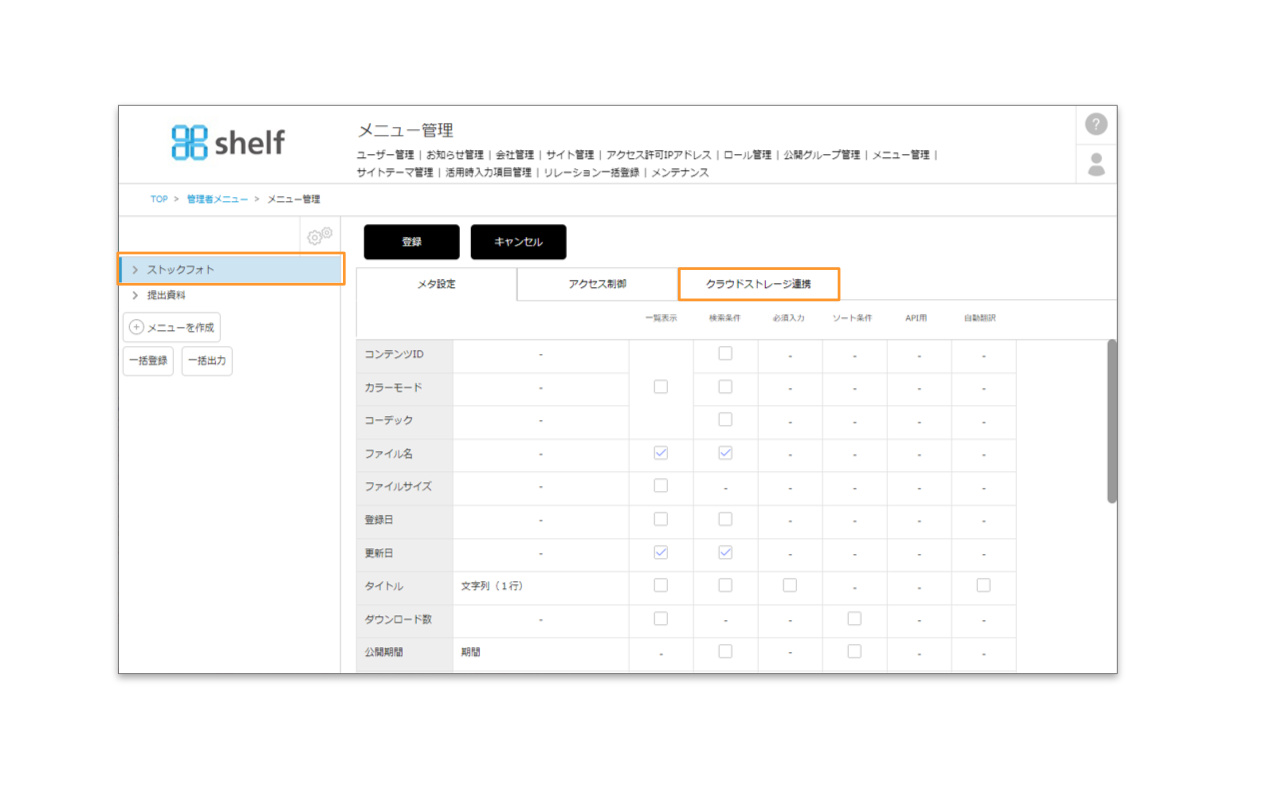This screenshot has width=1280, height=800.
Task: Enable 登録日 検索条件 checkbox
Action: coord(725,519)
